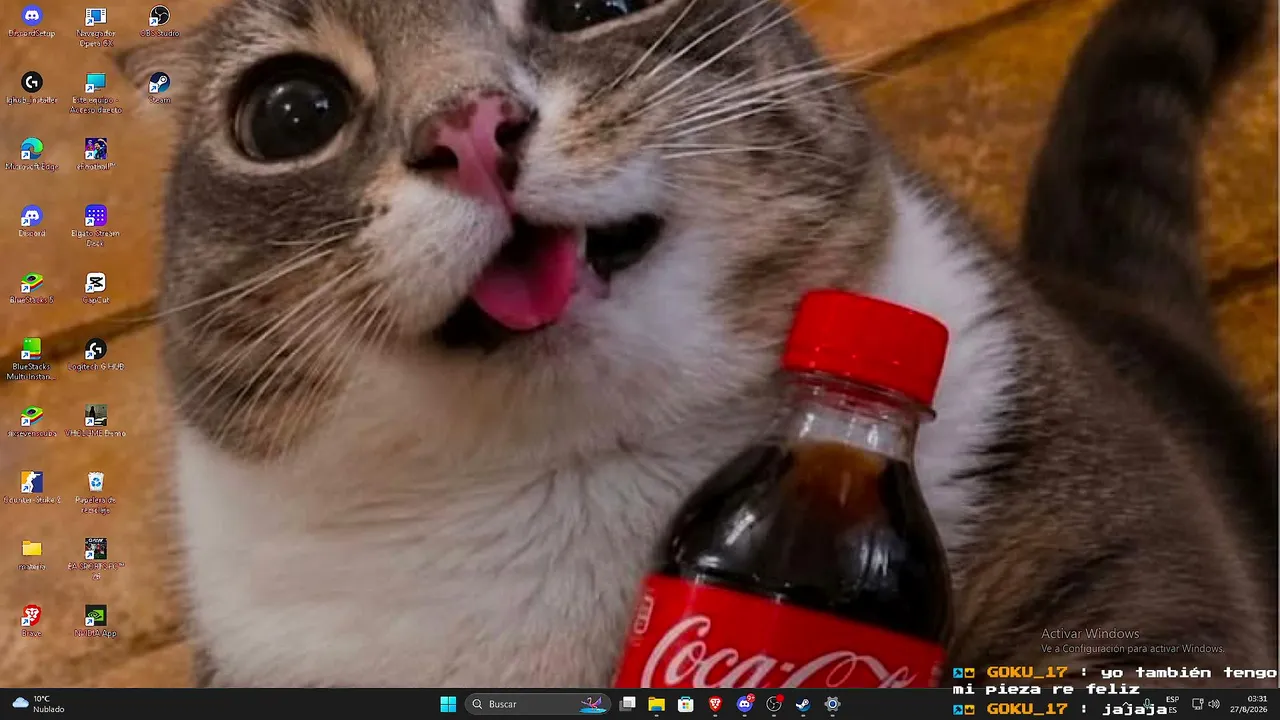Open BlueStacks 5 desktop icon
The height and width of the screenshot is (720, 1280).
[32, 289]
